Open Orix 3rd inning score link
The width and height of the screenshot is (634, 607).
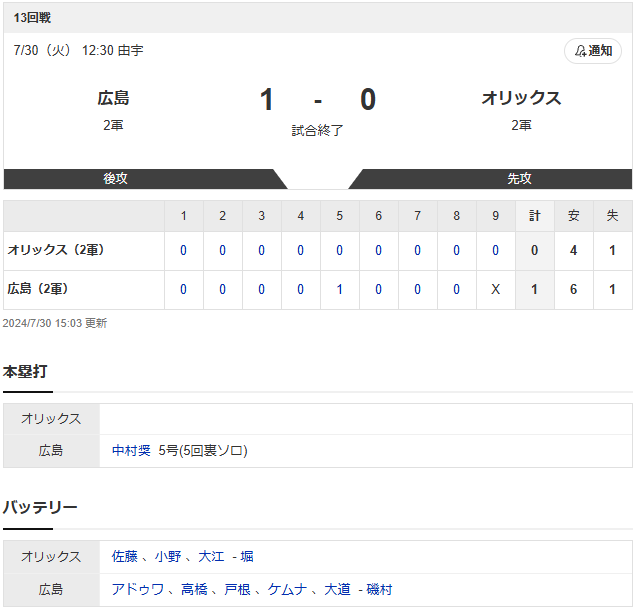(x=262, y=251)
